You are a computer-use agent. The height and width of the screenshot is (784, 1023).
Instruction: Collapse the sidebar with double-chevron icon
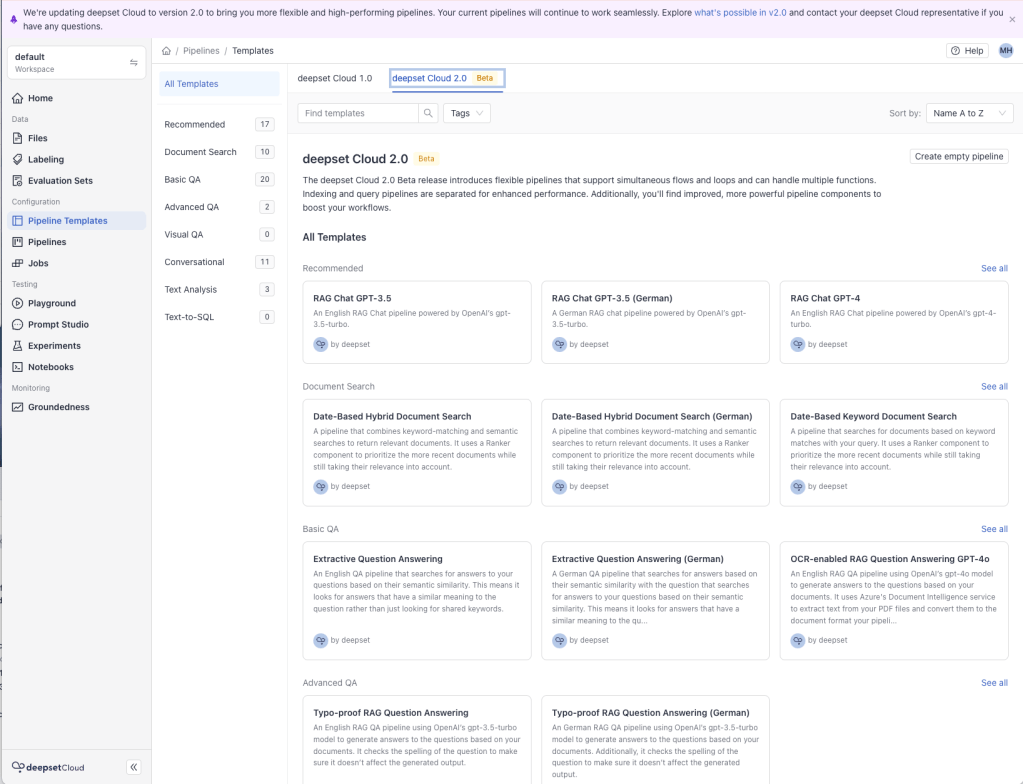point(134,767)
